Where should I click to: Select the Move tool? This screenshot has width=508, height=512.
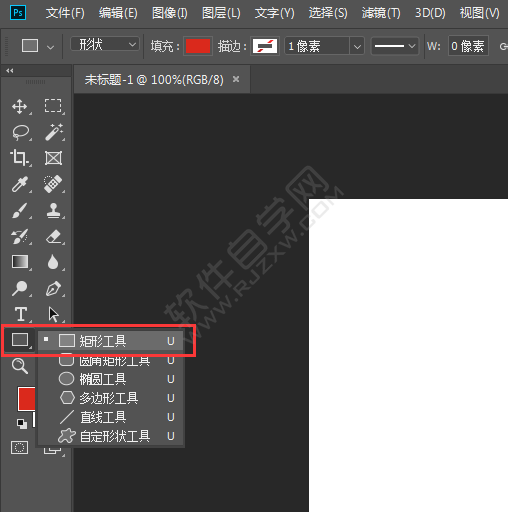(20, 107)
